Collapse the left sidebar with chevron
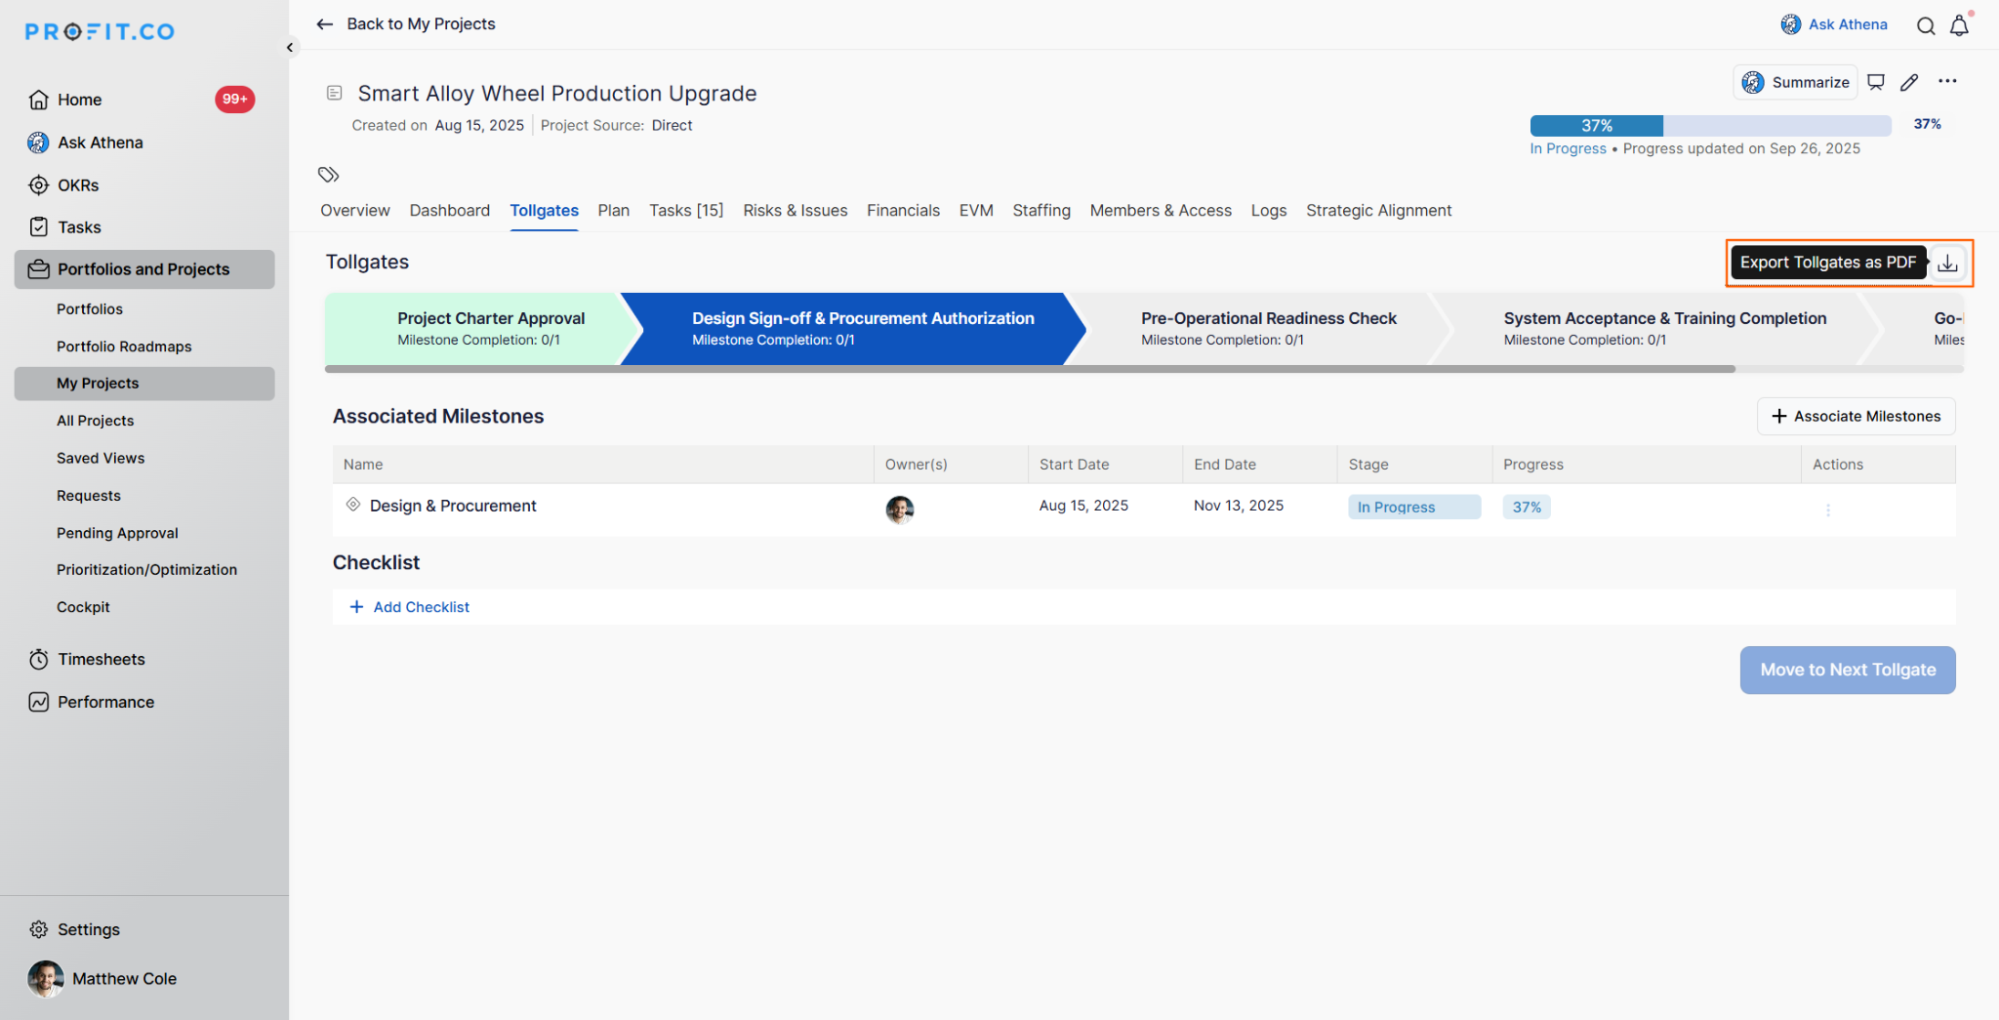 (x=290, y=47)
